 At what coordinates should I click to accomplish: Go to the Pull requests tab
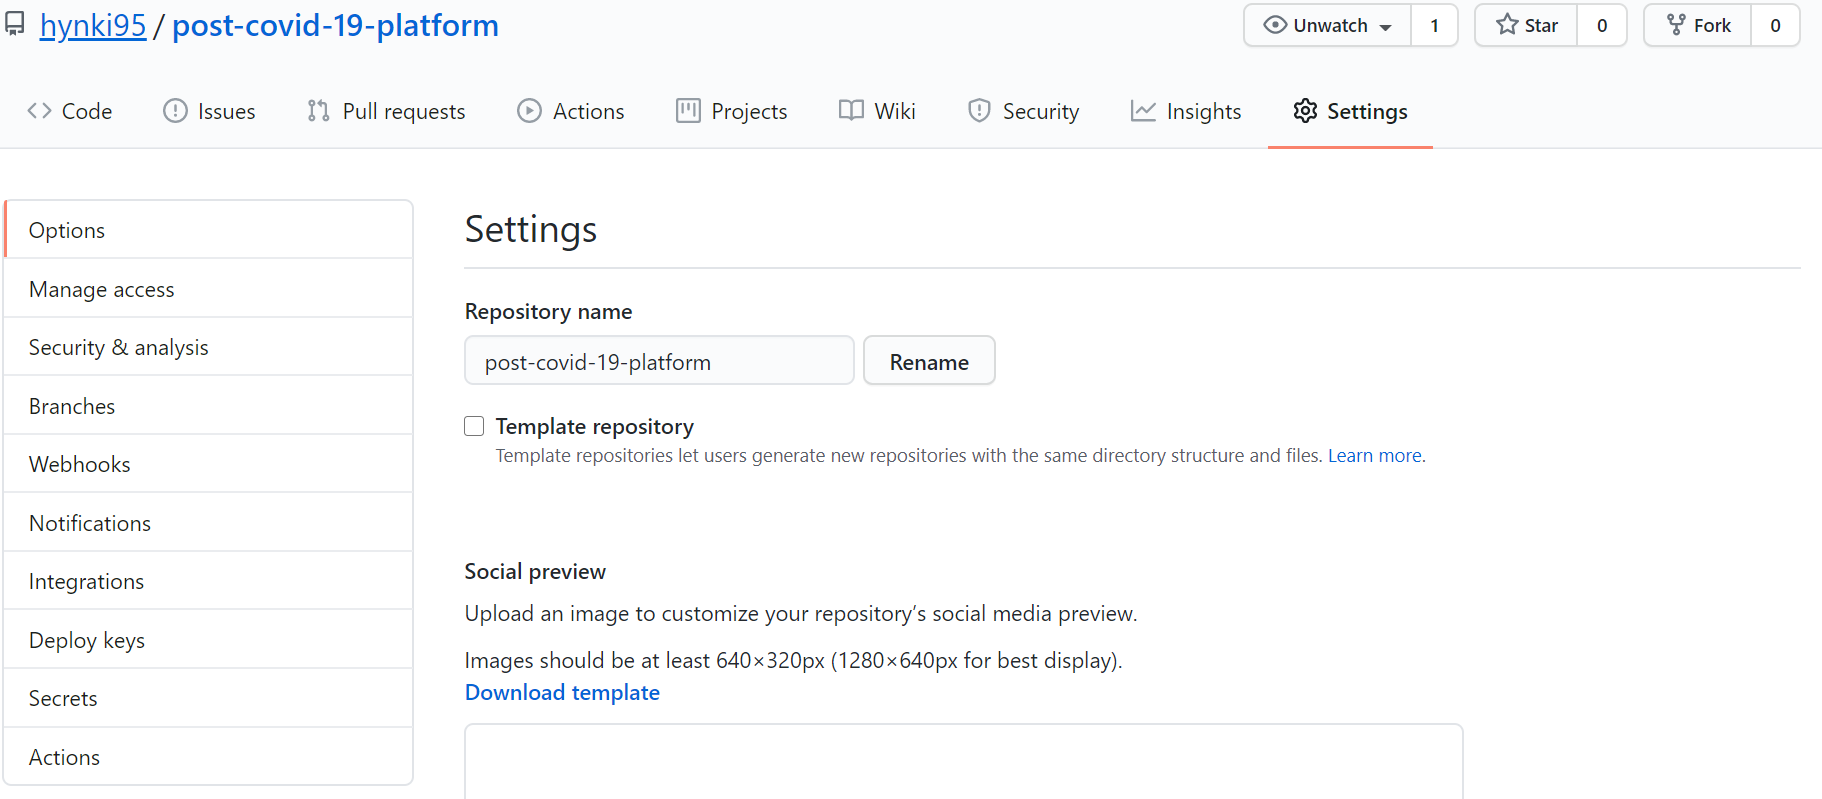387,111
